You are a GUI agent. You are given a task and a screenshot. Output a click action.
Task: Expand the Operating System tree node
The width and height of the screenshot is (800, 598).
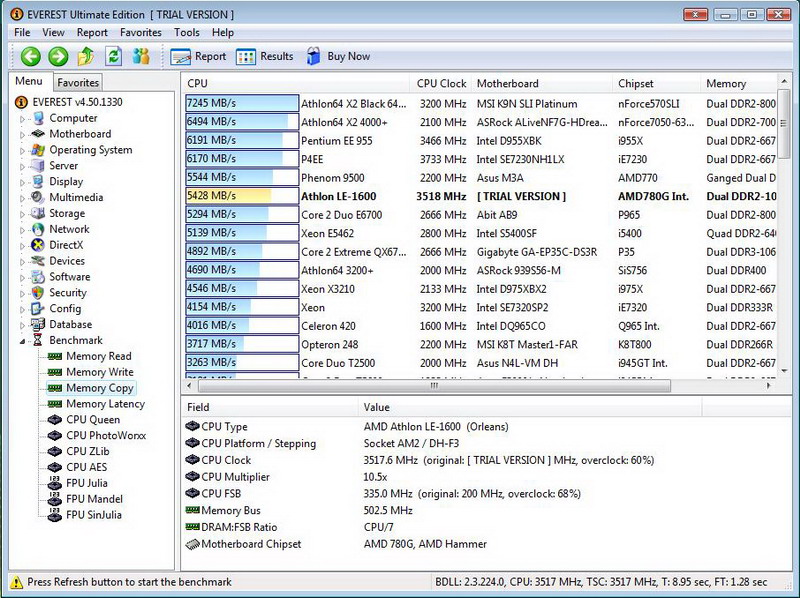(x=22, y=151)
